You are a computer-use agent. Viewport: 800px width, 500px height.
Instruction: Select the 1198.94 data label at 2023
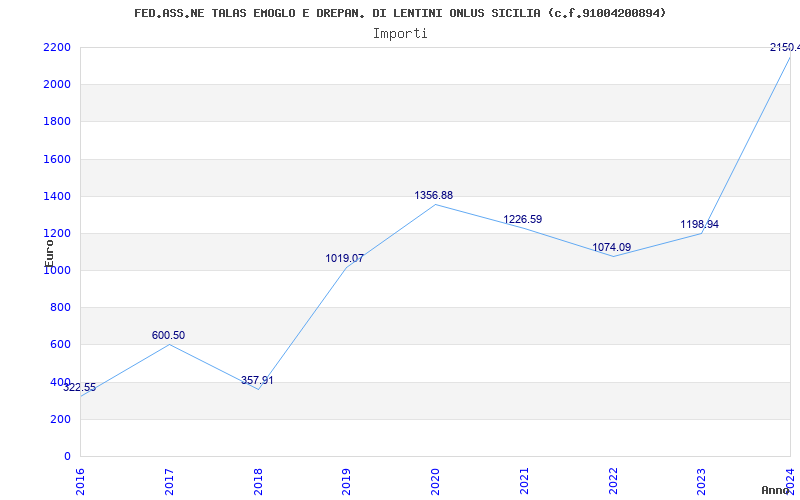(699, 224)
